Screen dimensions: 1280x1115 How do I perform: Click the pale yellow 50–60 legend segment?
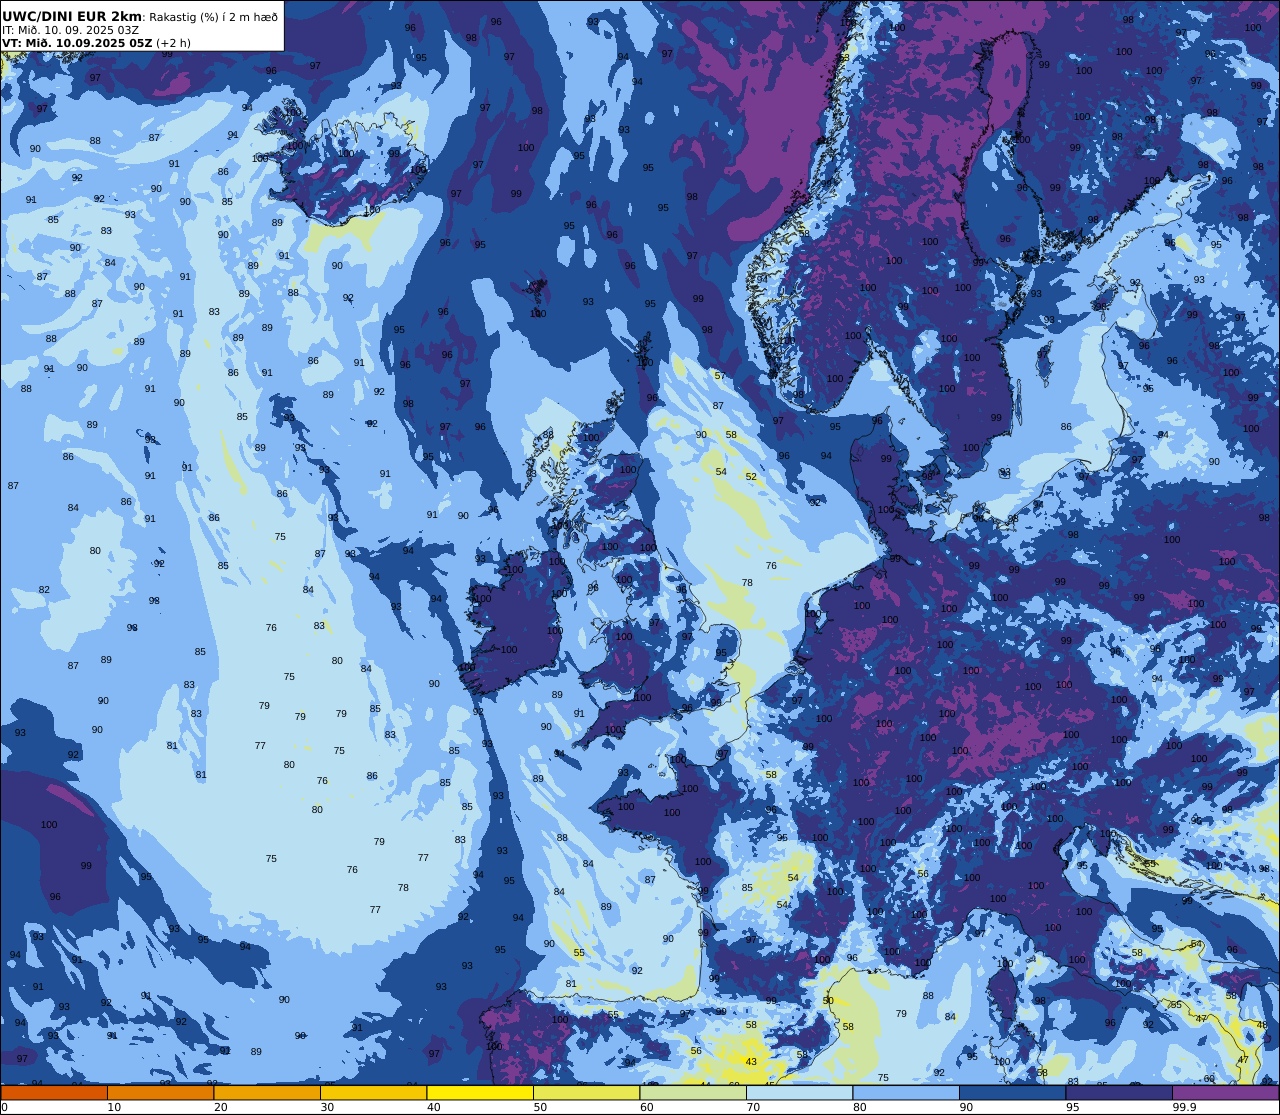[x=586, y=1093]
